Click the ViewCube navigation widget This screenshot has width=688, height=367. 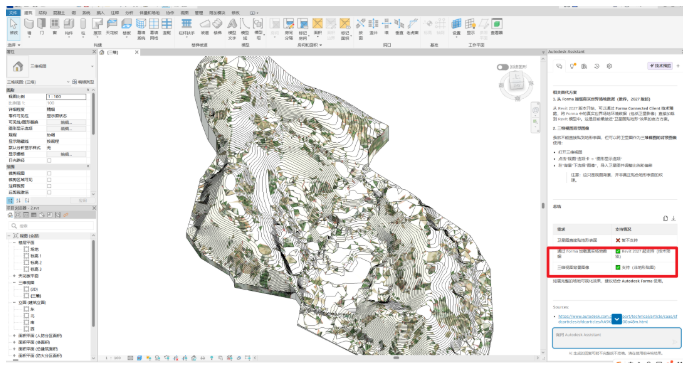[x=516, y=83]
